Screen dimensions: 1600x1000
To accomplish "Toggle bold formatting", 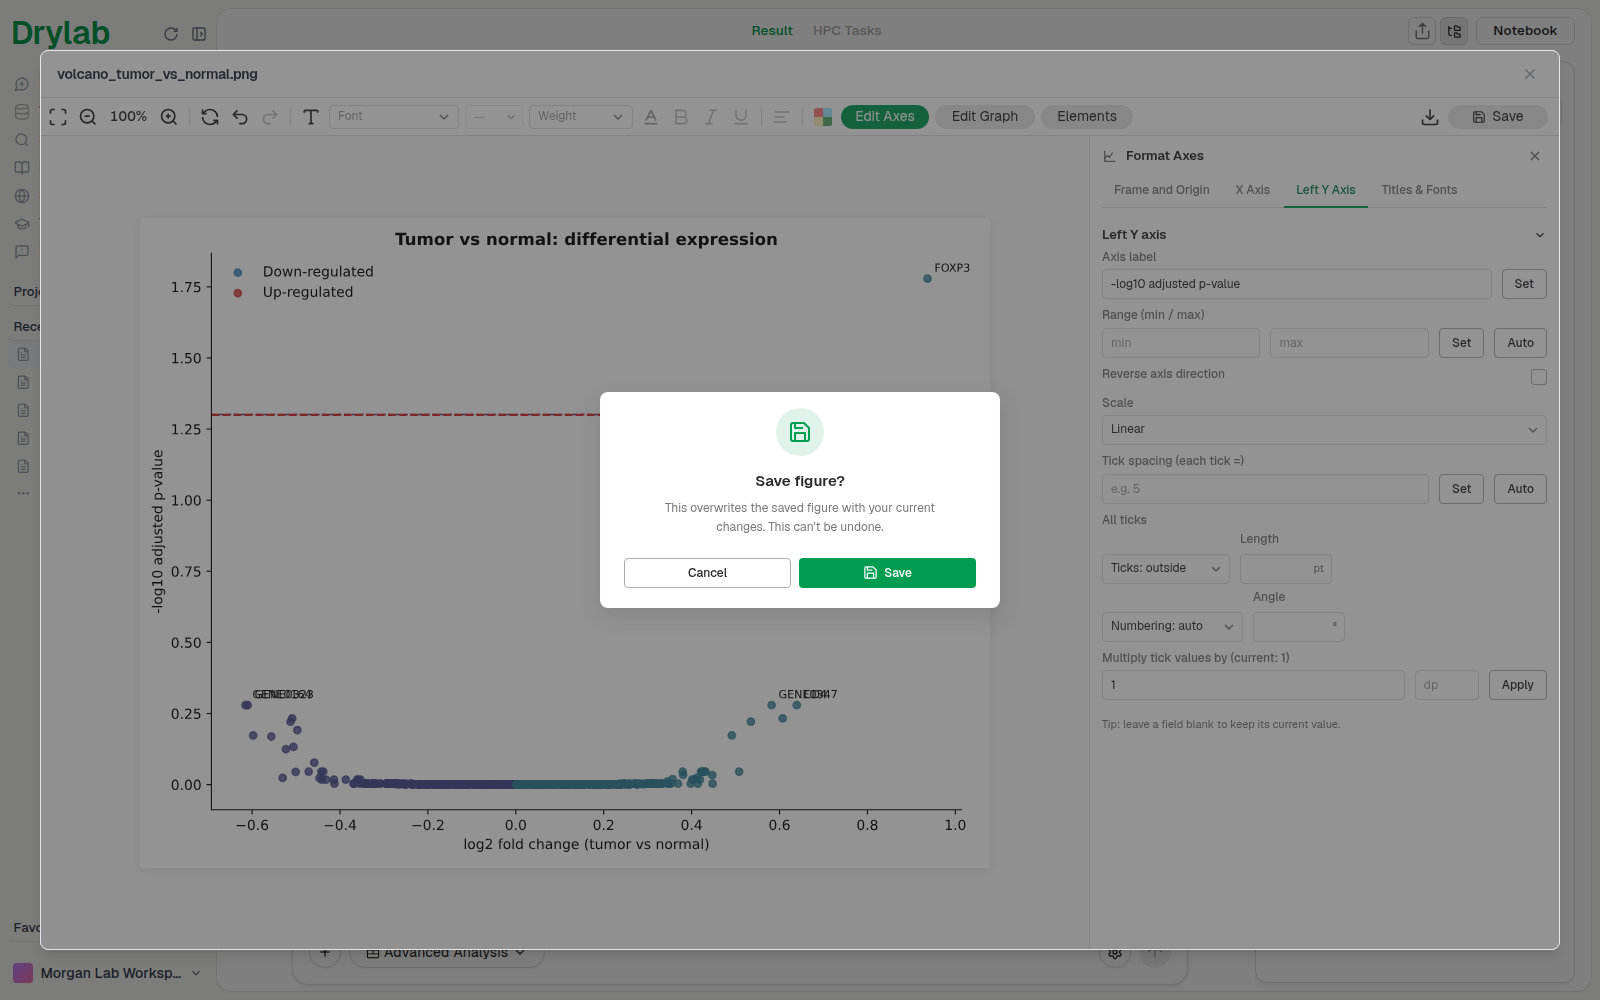I will pyautogui.click(x=681, y=117).
